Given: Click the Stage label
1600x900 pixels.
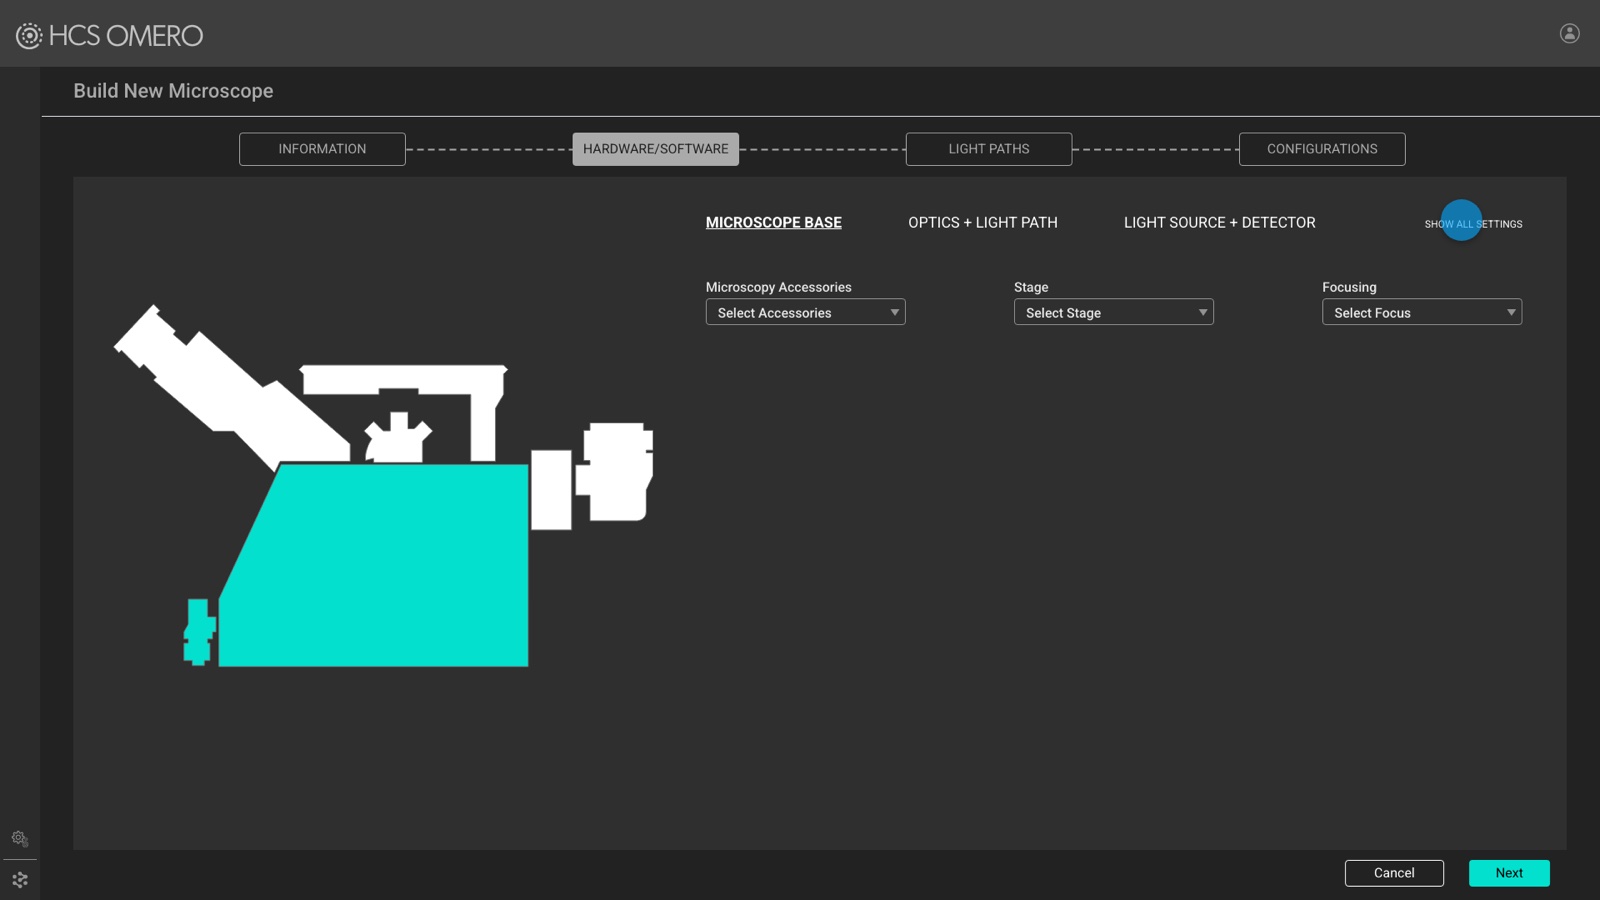Looking at the screenshot, I should pos(1031,287).
